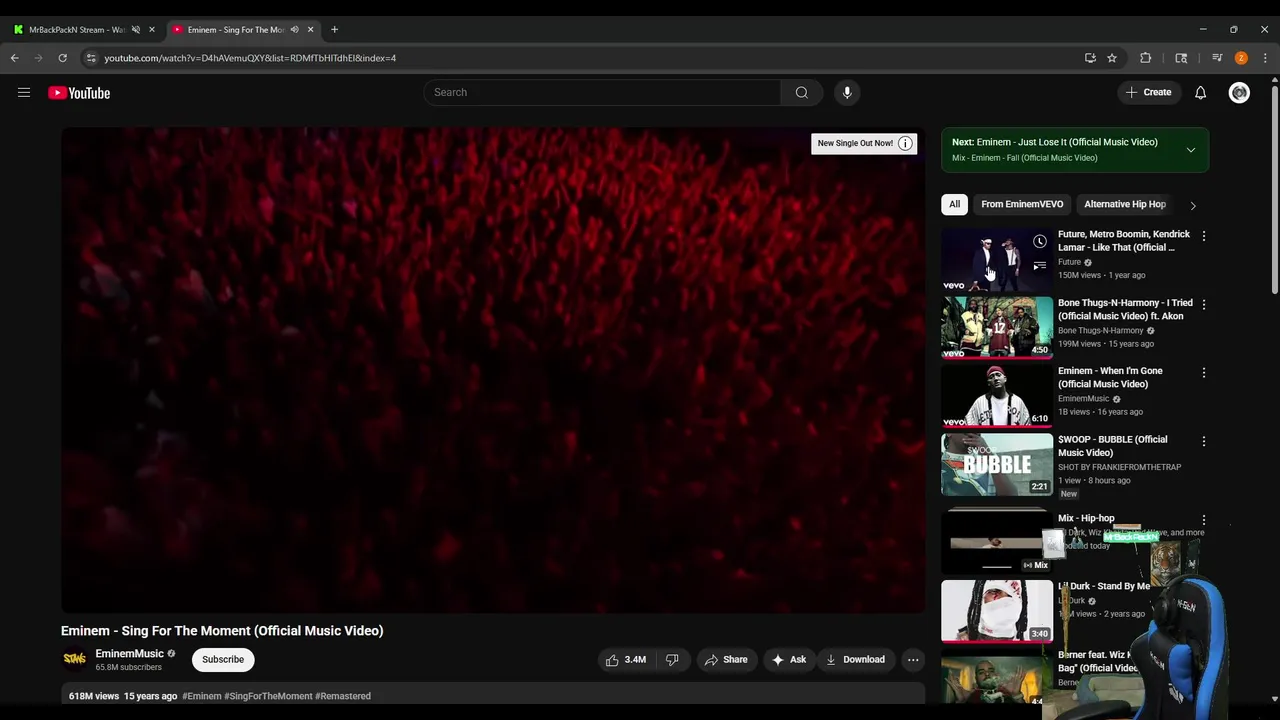Close the Eminem browser tab

pos(310,30)
